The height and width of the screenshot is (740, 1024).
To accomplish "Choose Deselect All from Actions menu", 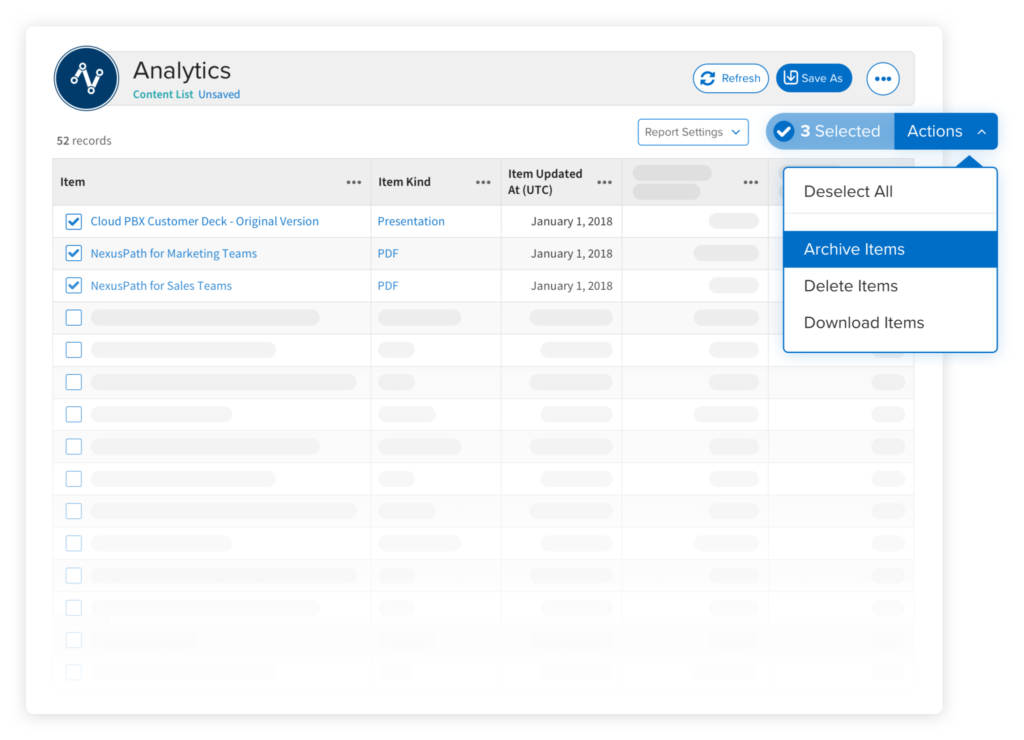I will (848, 192).
